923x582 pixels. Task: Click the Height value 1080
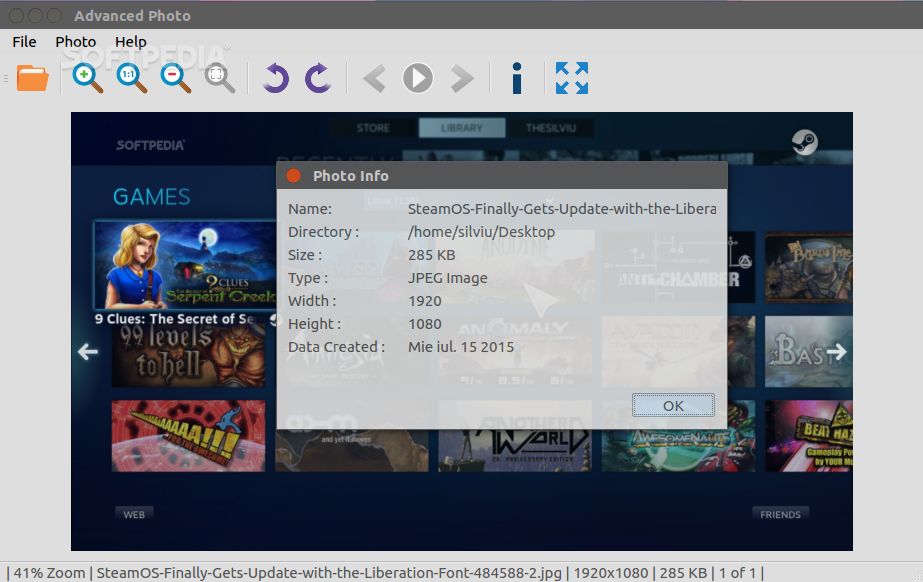click(425, 324)
